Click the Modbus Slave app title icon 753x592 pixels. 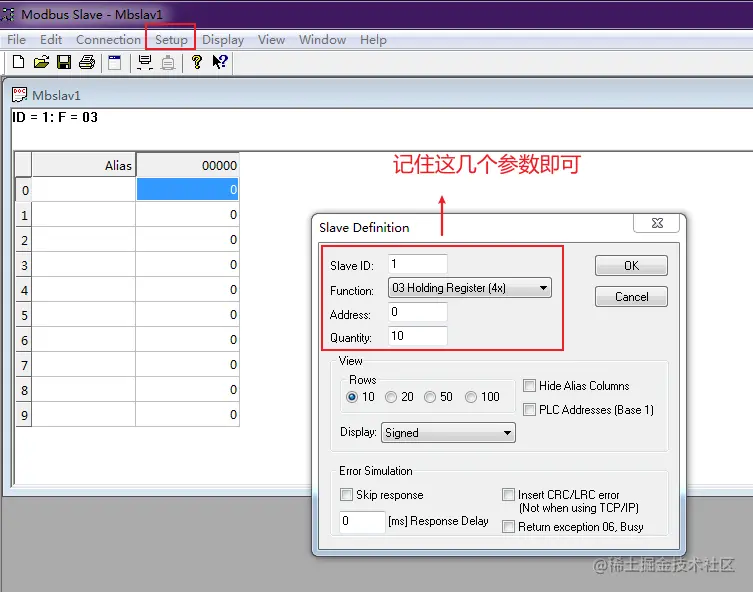tap(7, 14)
